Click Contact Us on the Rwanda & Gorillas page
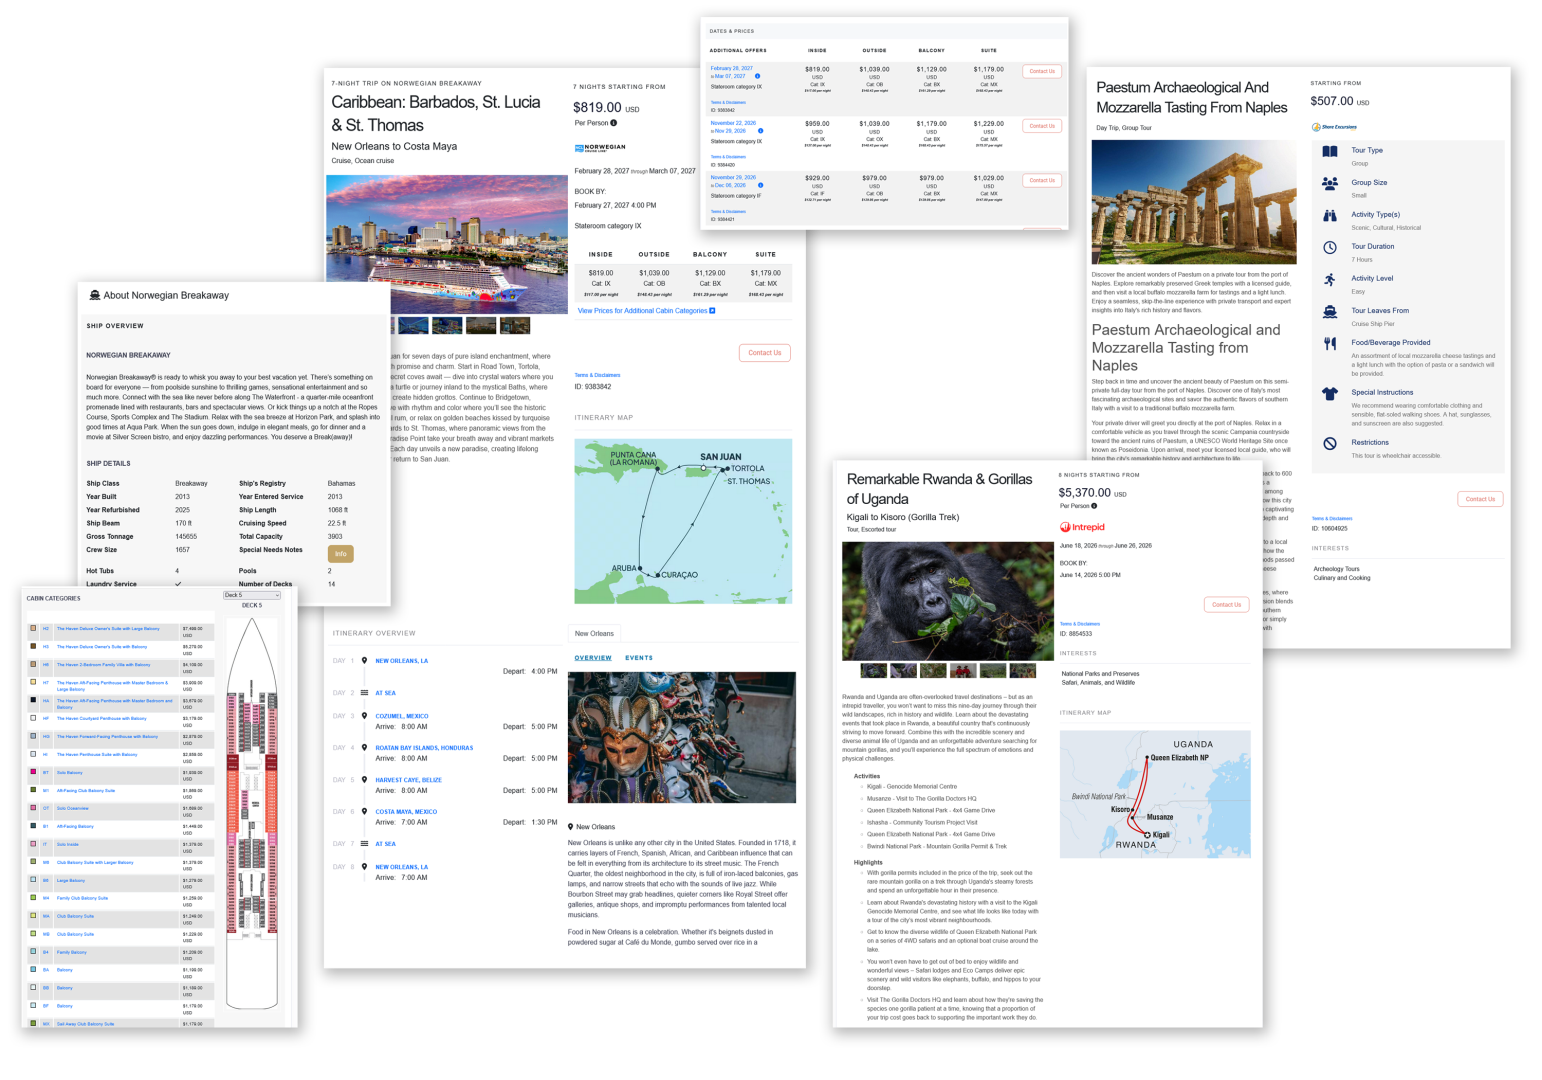The width and height of the screenshot is (1542, 1080). point(1226,605)
